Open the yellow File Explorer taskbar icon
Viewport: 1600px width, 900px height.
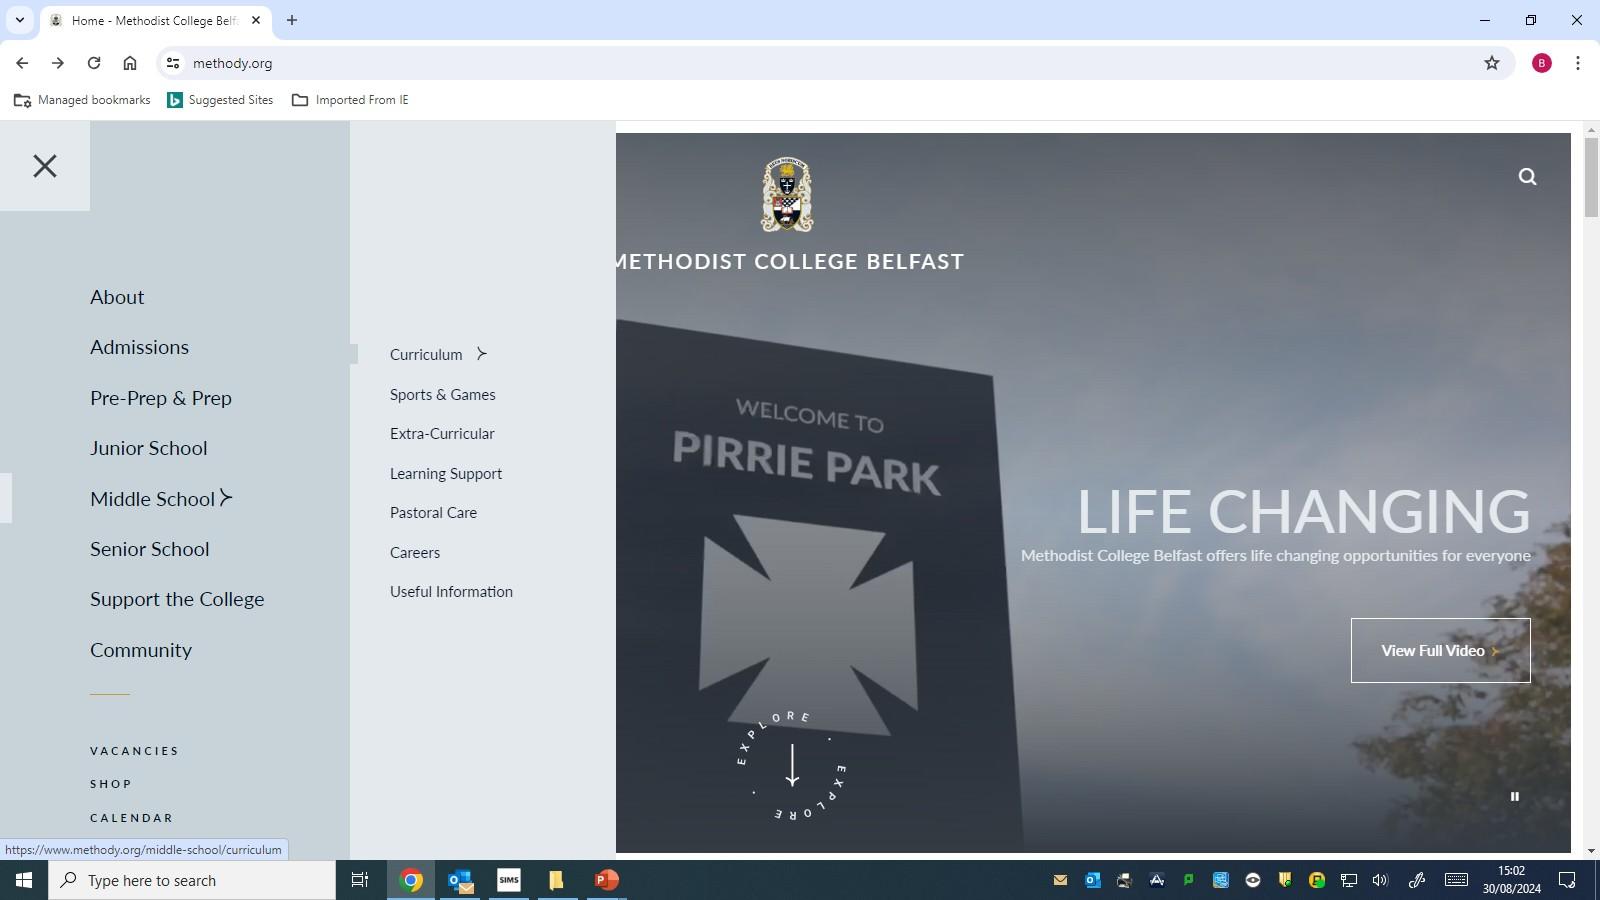[x=557, y=881]
